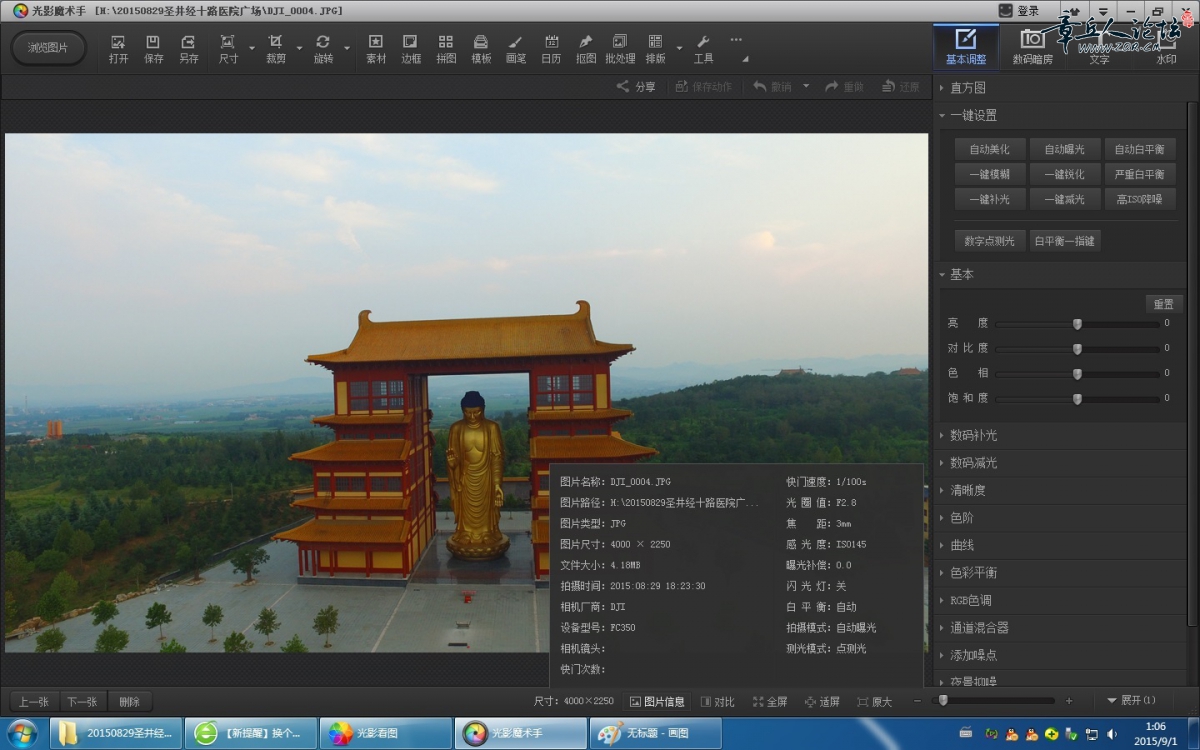
Task: Open an image with the 打开 icon
Action: pos(118,49)
